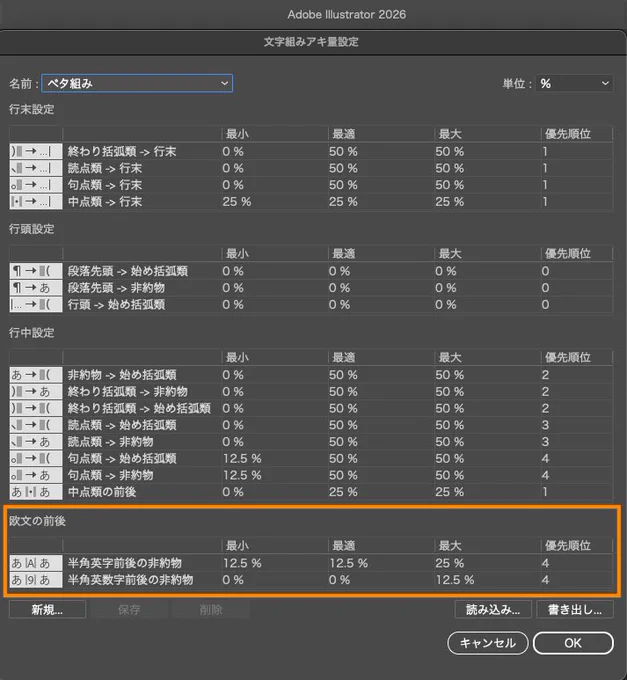The width and height of the screenshot is (627, 680).
Task: Select 最大 25 % for 半角英字前後の非約物
Action: click(450, 563)
